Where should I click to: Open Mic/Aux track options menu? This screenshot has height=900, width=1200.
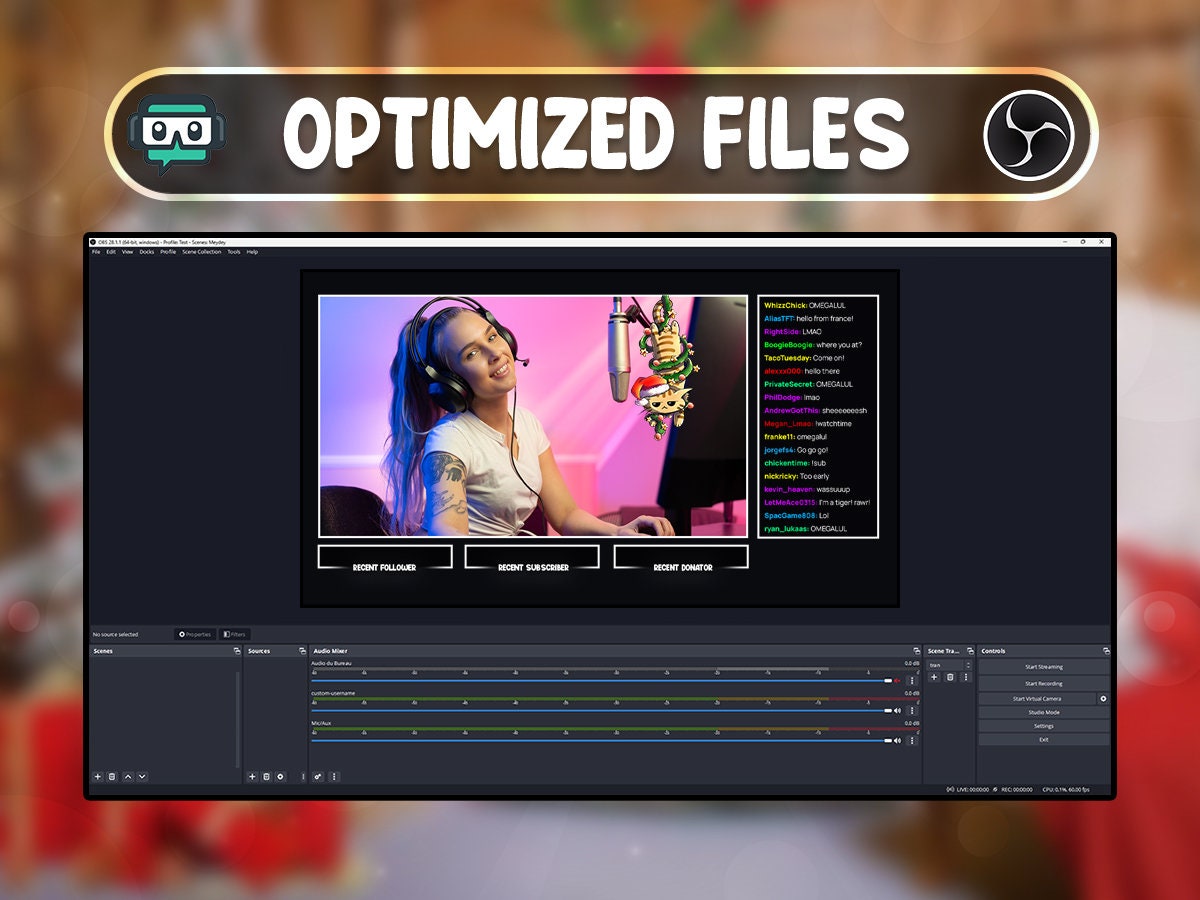click(x=911, y=741)
